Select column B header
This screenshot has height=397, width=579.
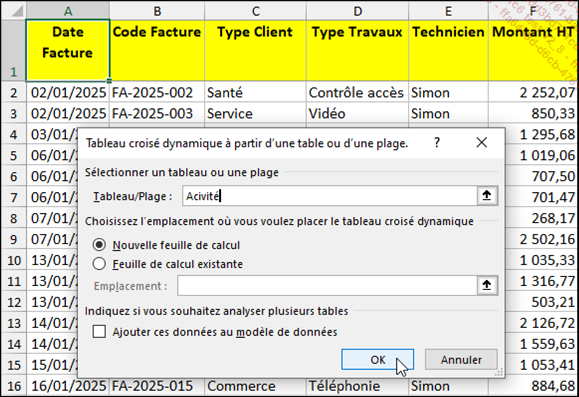pos(157,10)
